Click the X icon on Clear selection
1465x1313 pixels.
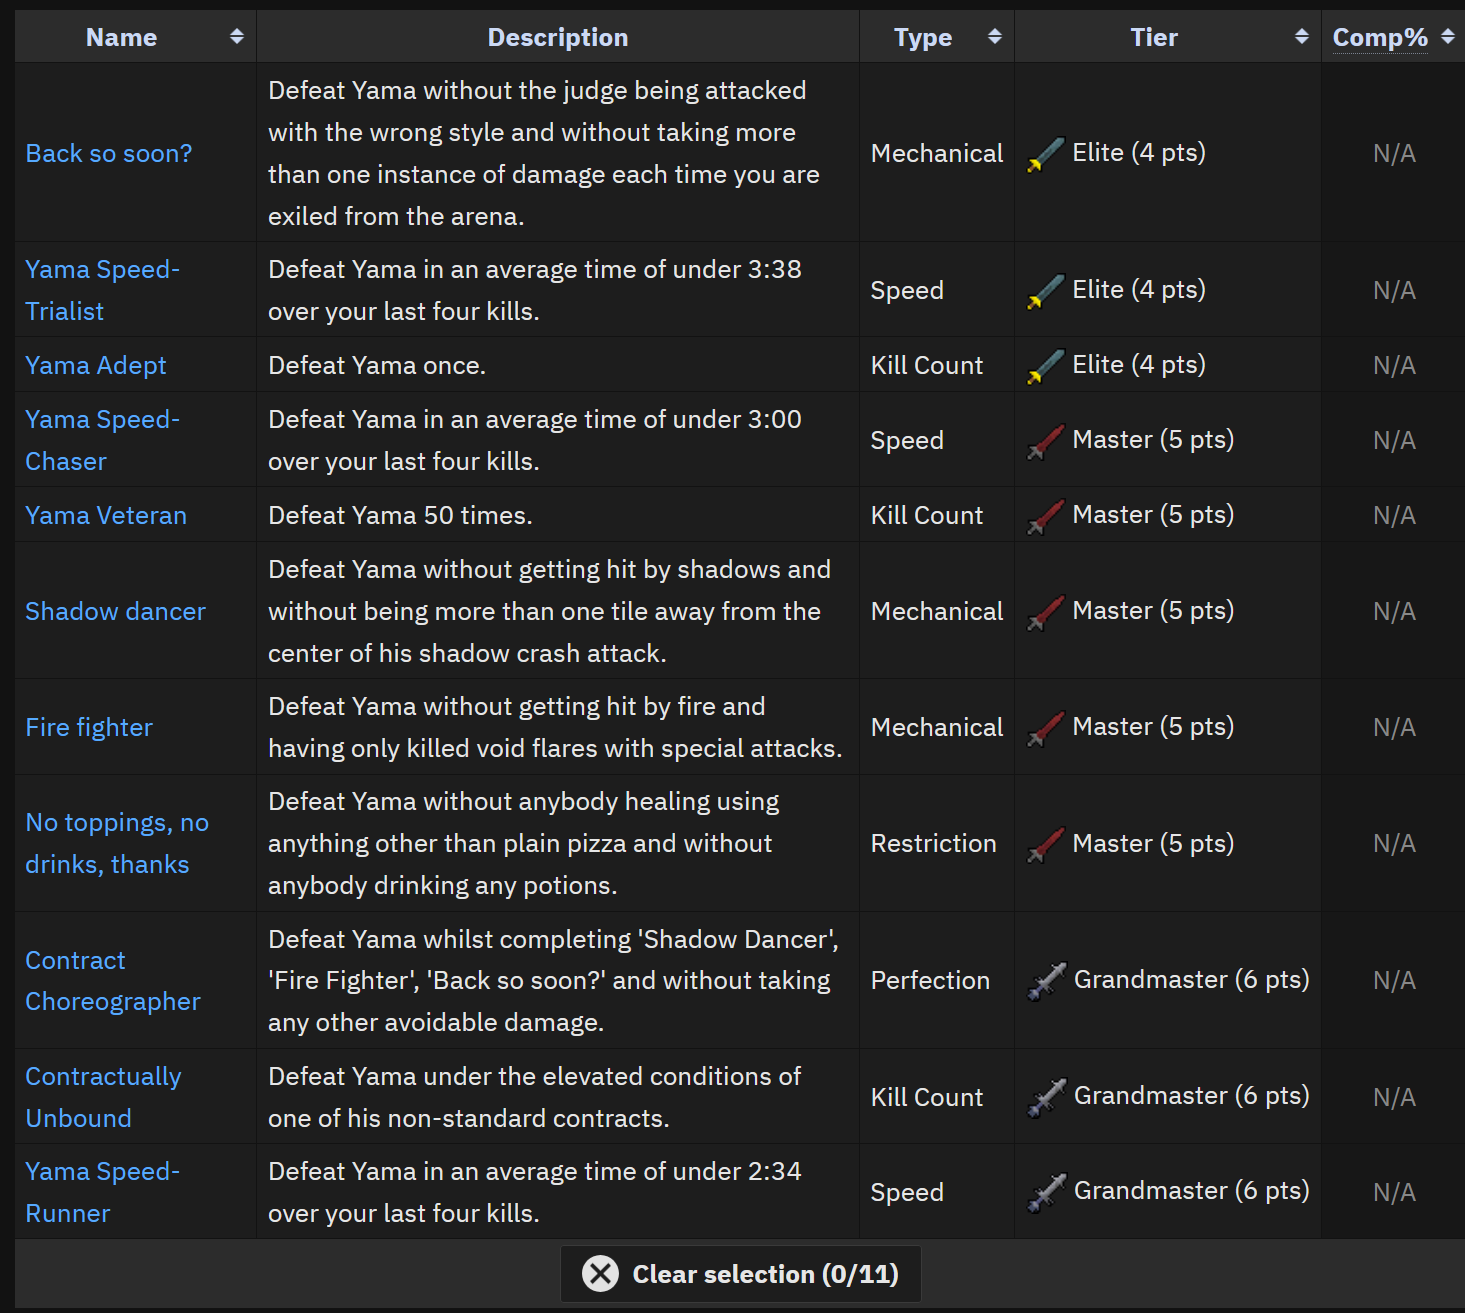600,1274
